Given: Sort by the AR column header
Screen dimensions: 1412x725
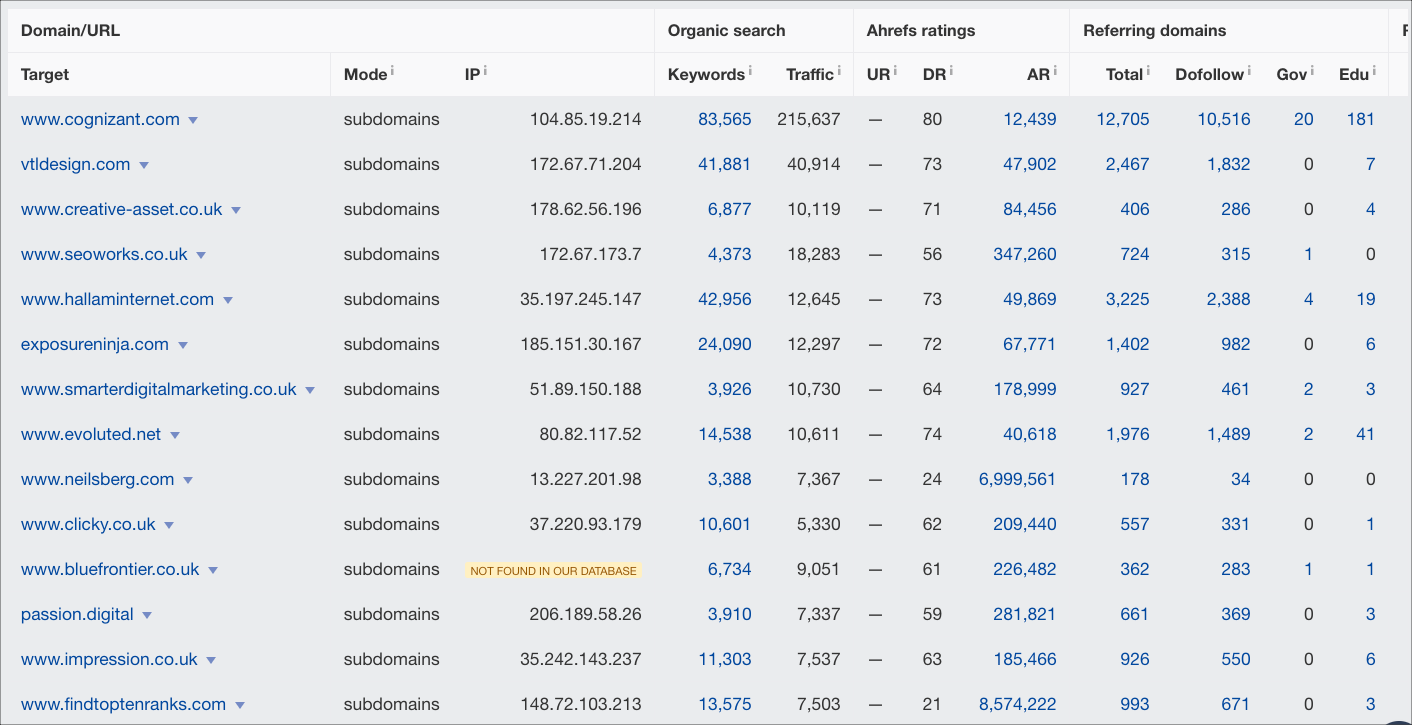Looking at the screenshot, I should [x=1038, y=75].
